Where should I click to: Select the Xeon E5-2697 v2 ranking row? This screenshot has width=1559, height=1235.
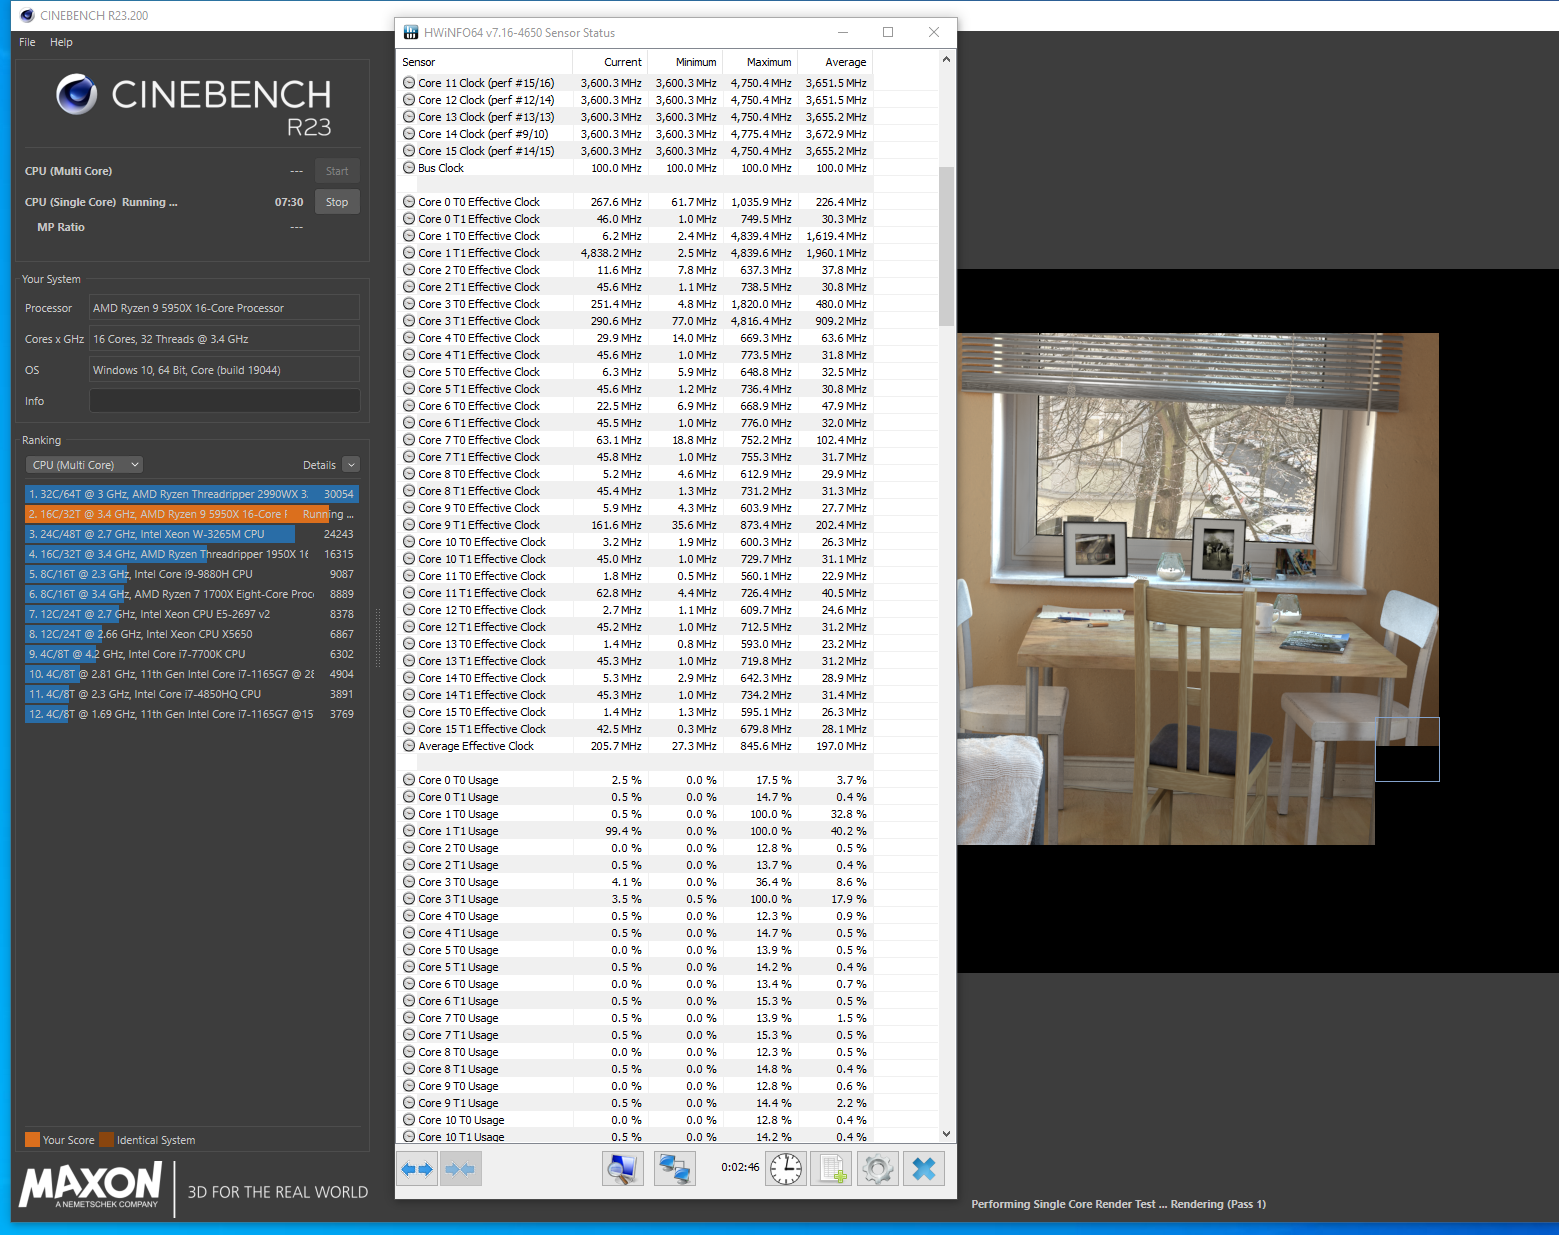[191, 614]
